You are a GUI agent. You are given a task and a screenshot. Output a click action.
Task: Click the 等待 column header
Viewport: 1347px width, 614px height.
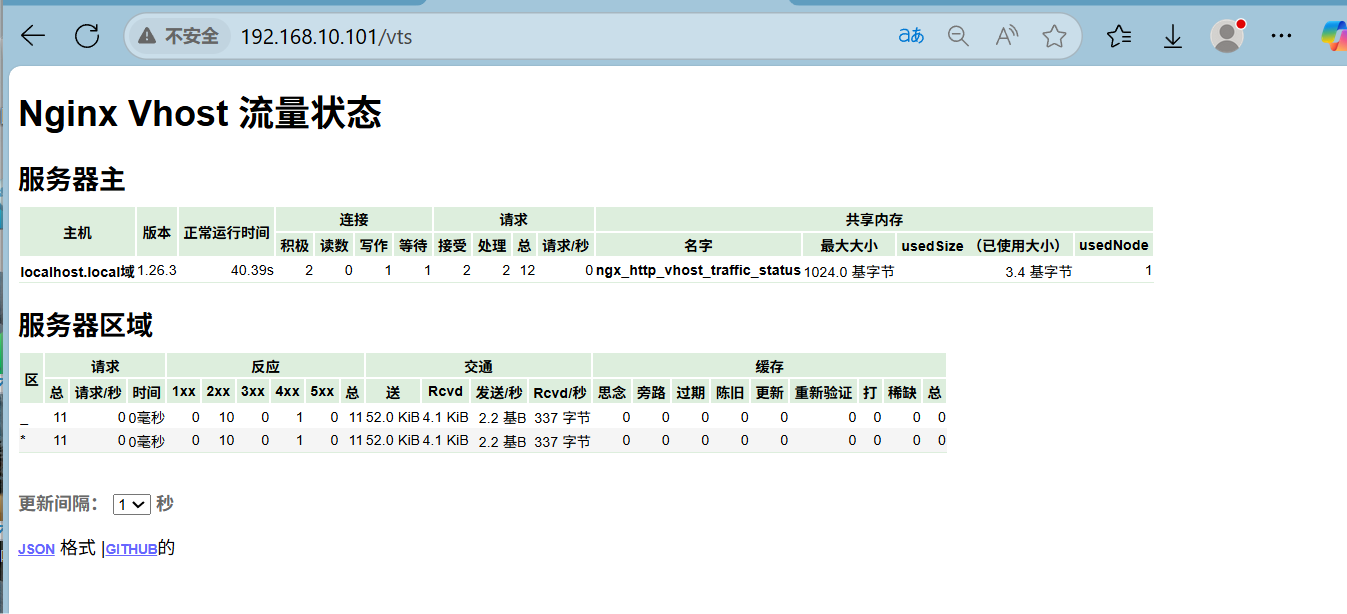coord(413,245)
